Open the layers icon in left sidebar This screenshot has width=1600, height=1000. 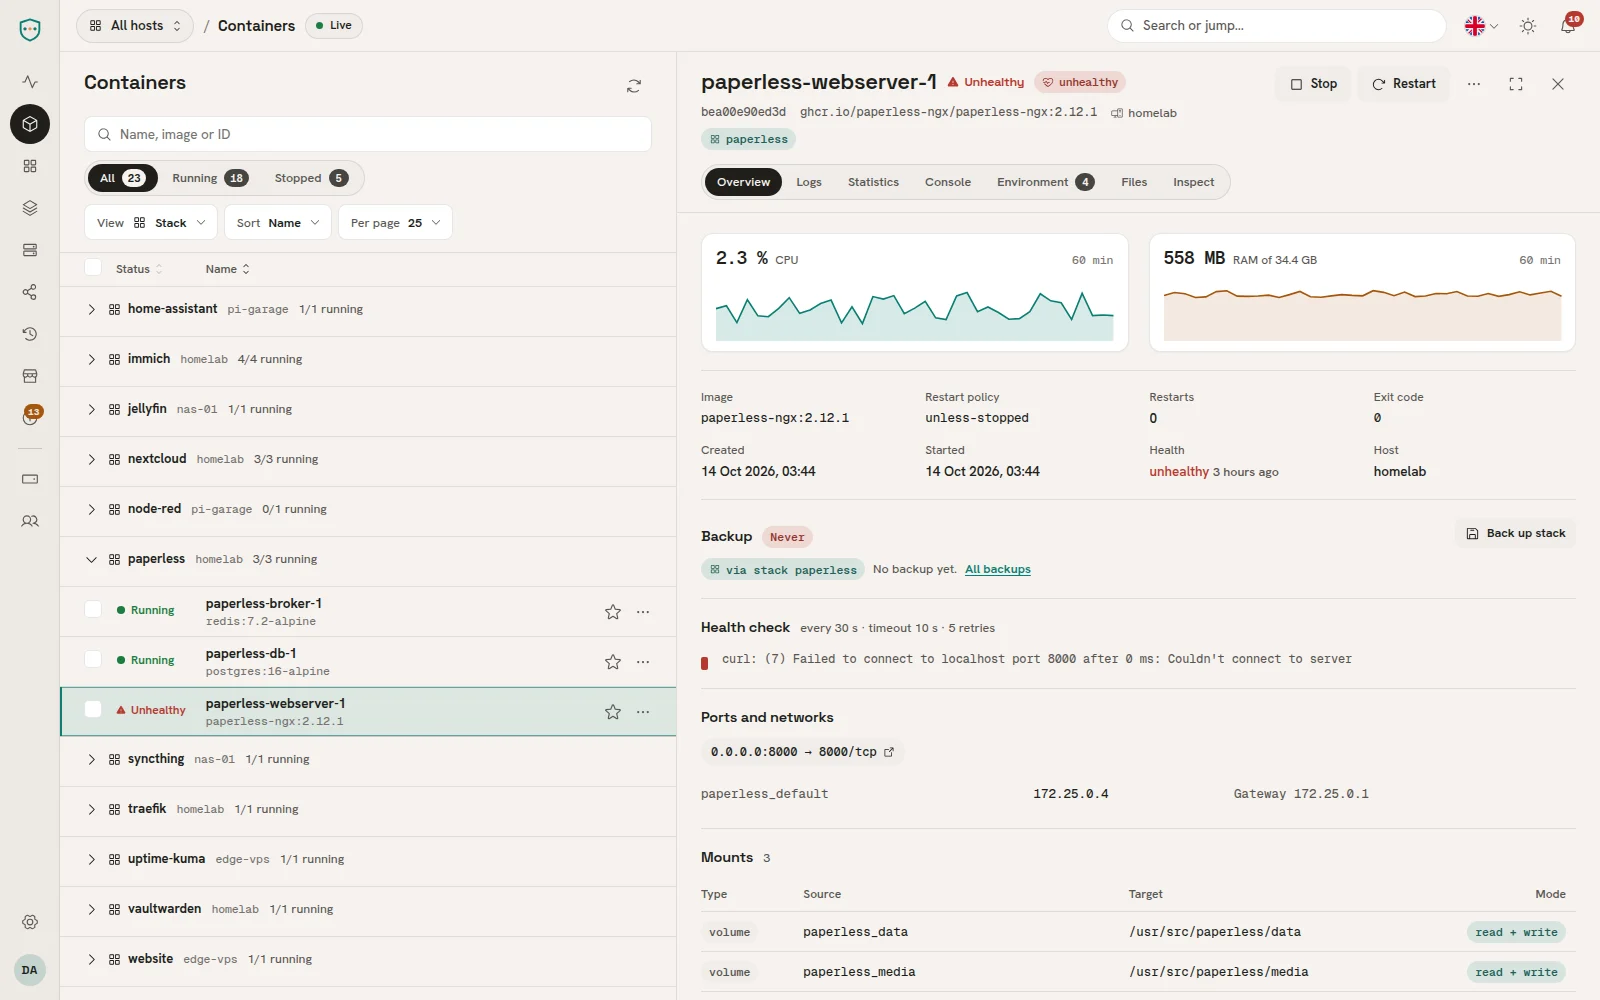point(30,208)
